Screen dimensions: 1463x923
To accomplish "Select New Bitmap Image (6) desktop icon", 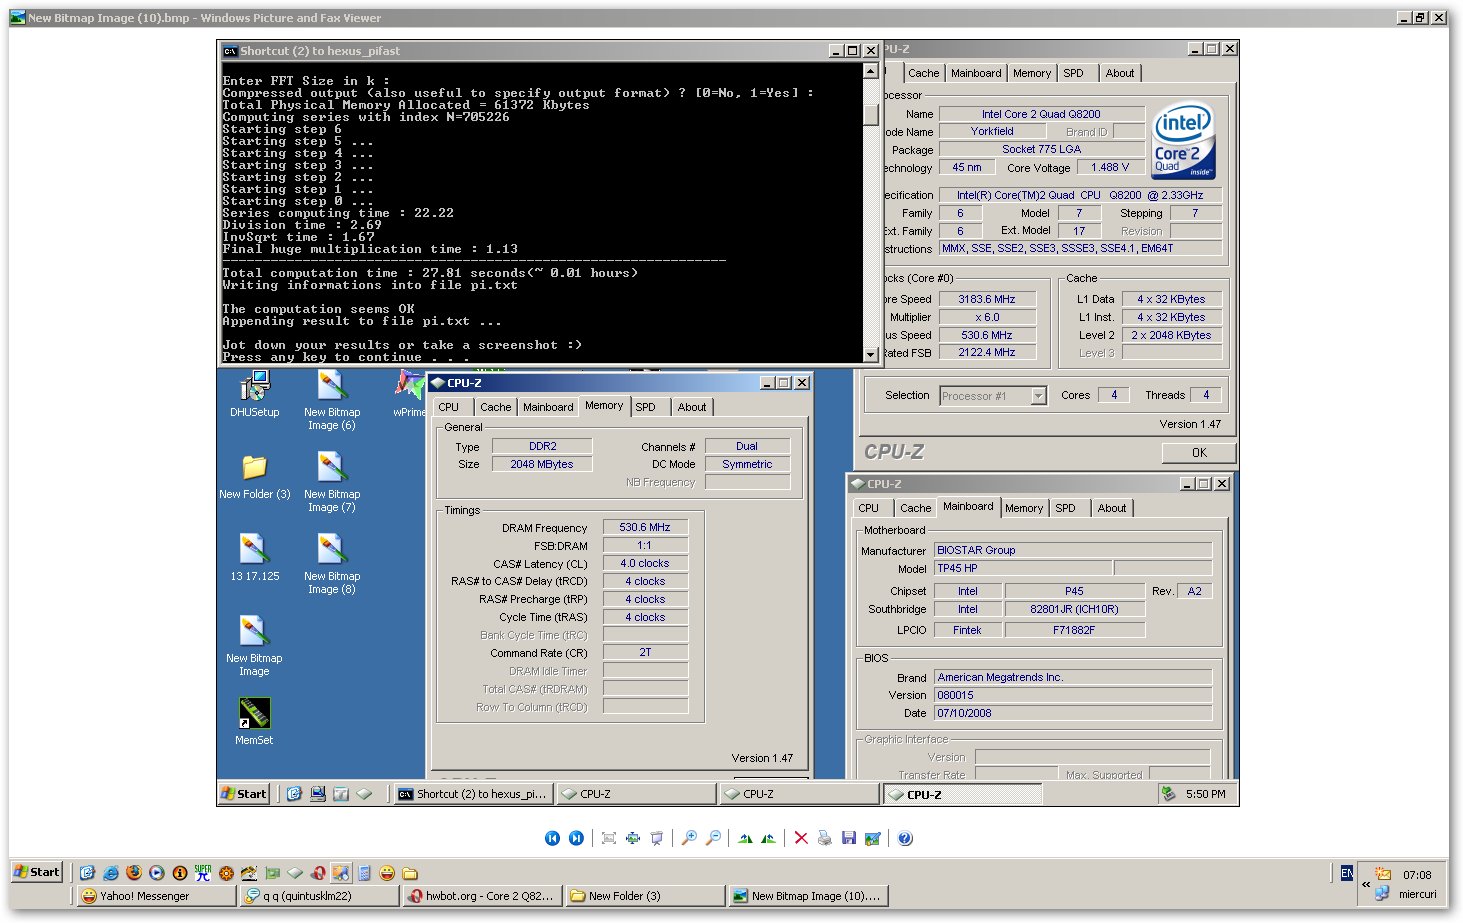I will [332, 401].
